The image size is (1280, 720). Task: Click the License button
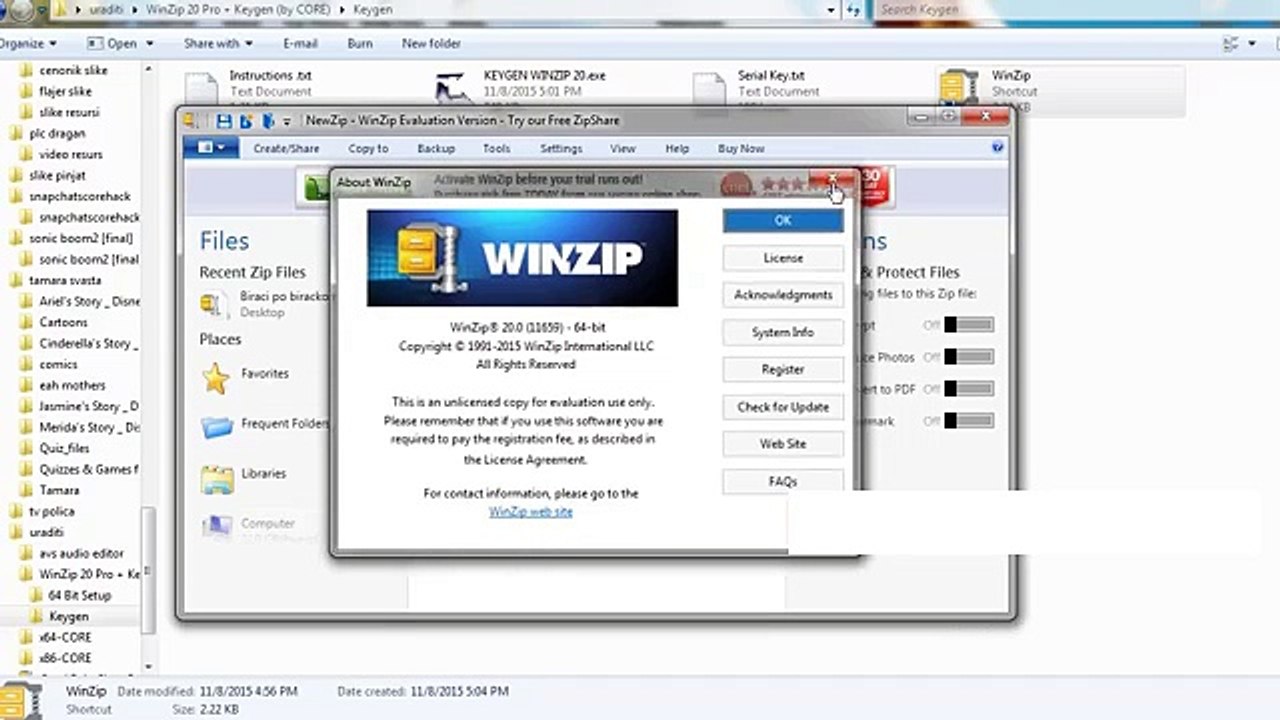[x=783, y=258]
